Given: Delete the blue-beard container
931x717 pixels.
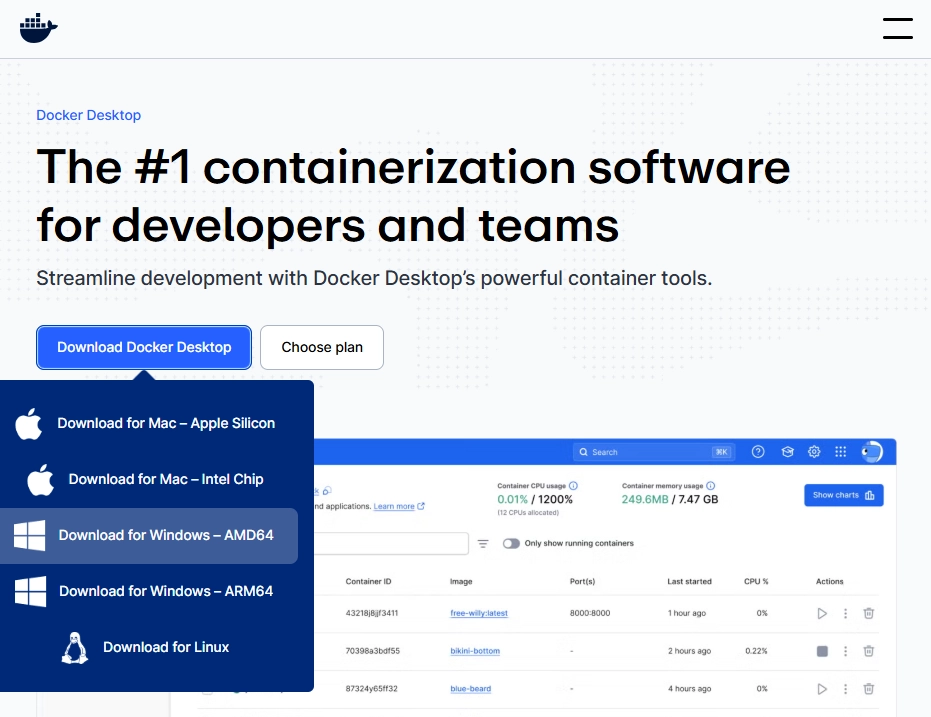Looking at the screenshot, I should [869, 689].
